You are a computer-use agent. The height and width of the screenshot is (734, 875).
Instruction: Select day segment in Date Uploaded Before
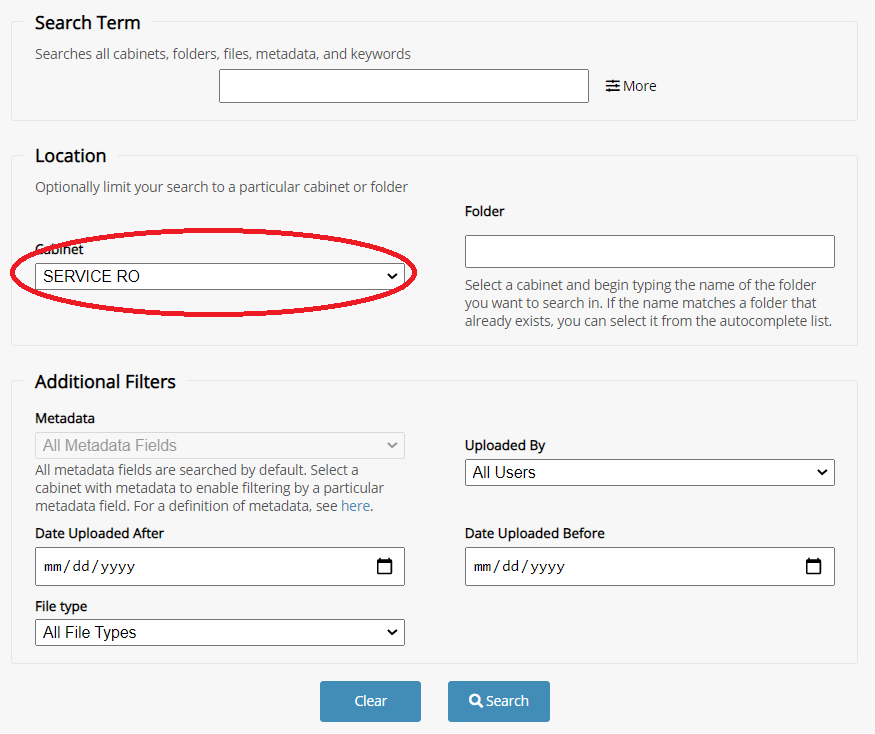click(513, 567)
